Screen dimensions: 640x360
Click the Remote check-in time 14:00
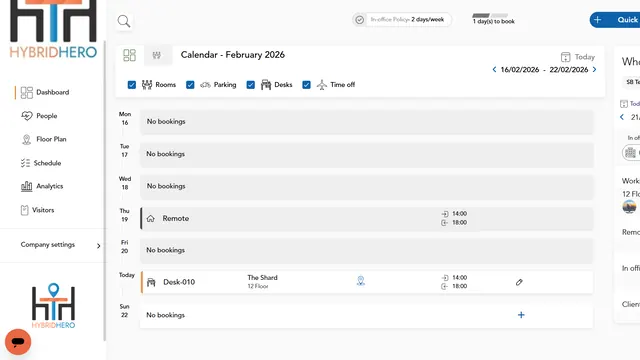tap(459, 213)
